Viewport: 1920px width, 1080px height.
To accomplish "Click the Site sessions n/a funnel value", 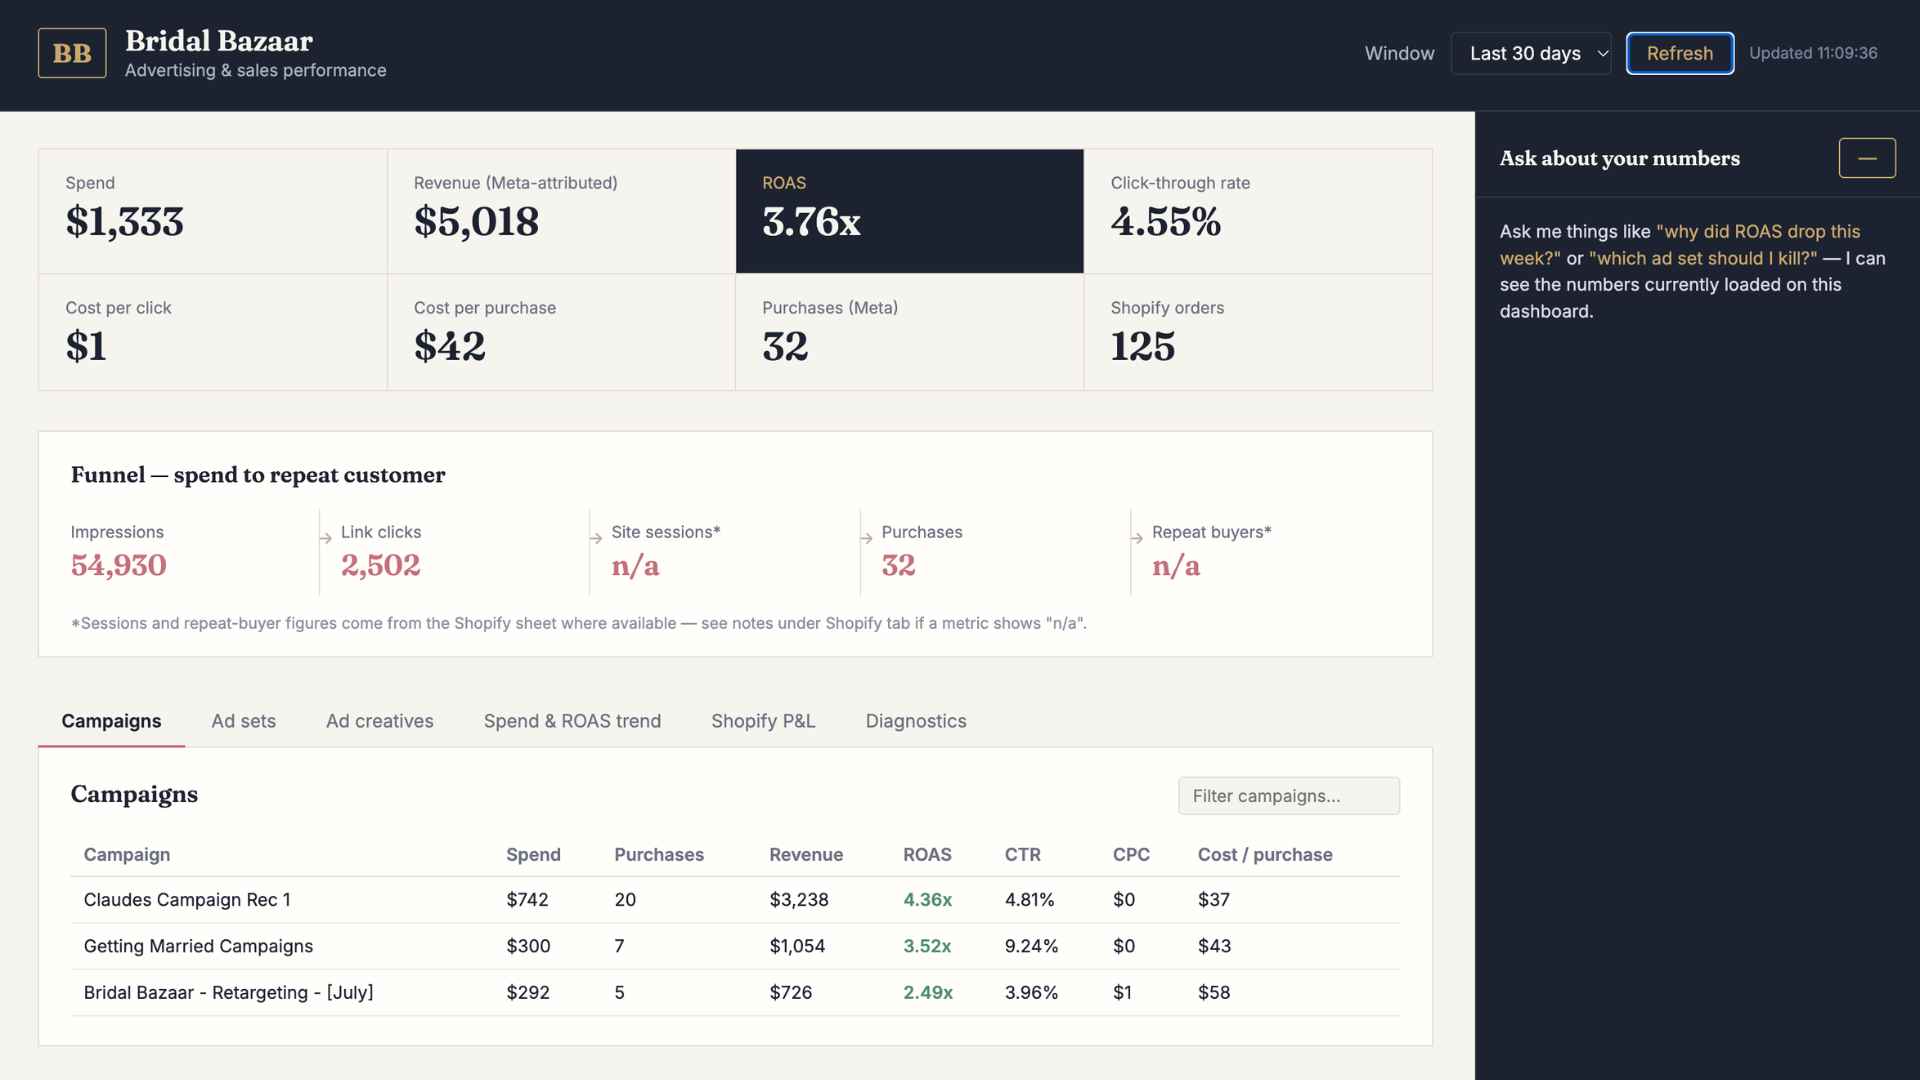I will tap(636, 566).
